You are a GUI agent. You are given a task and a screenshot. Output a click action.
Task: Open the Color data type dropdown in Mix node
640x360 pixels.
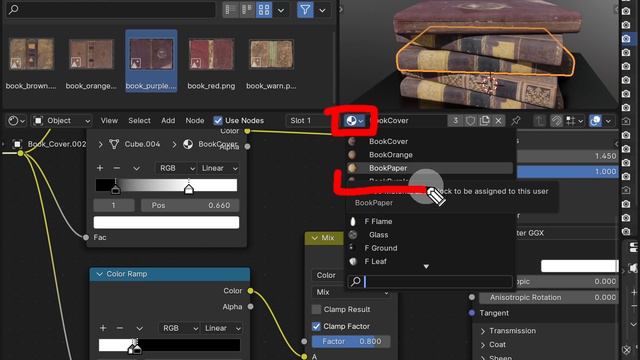pyautogui.click(x=329, y=275)
